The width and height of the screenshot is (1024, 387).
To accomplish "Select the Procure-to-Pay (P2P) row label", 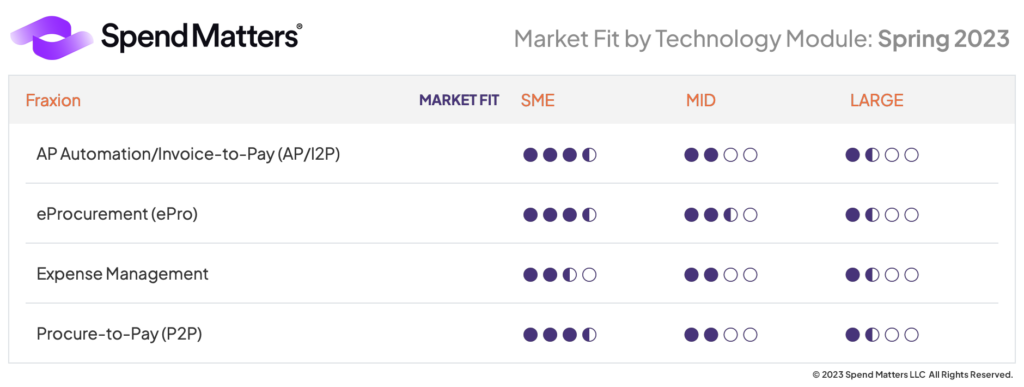I will (119, 334).
